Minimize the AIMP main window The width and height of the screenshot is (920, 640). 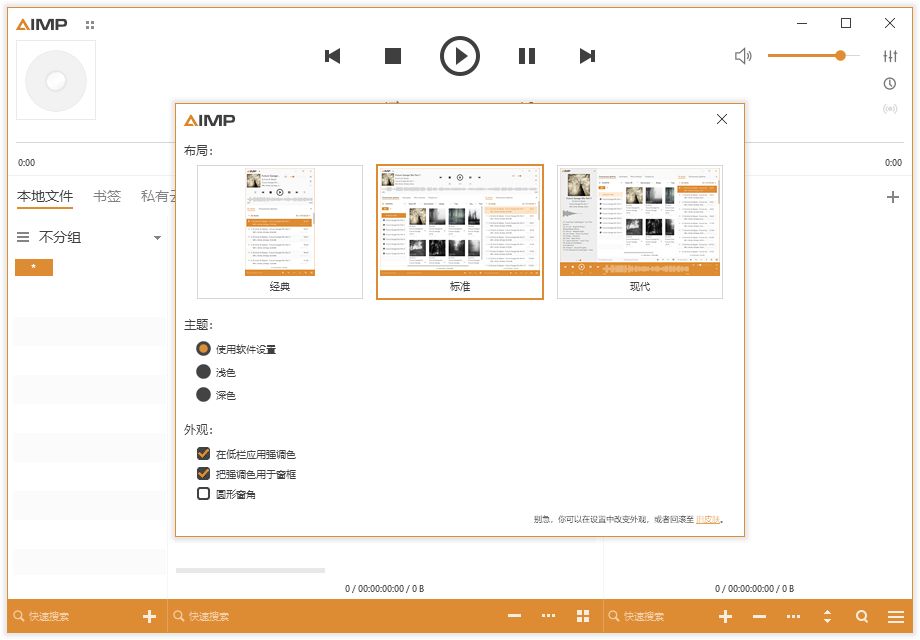802,23
